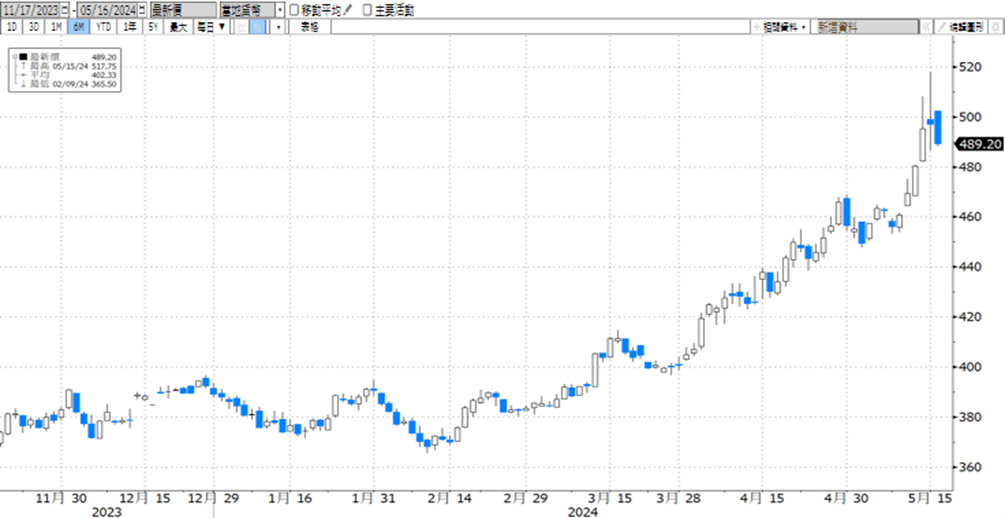The height and width of the screenshot is (518, 1005).
Task: Click the 489.20 last price axis label
Action: (979, 145)
